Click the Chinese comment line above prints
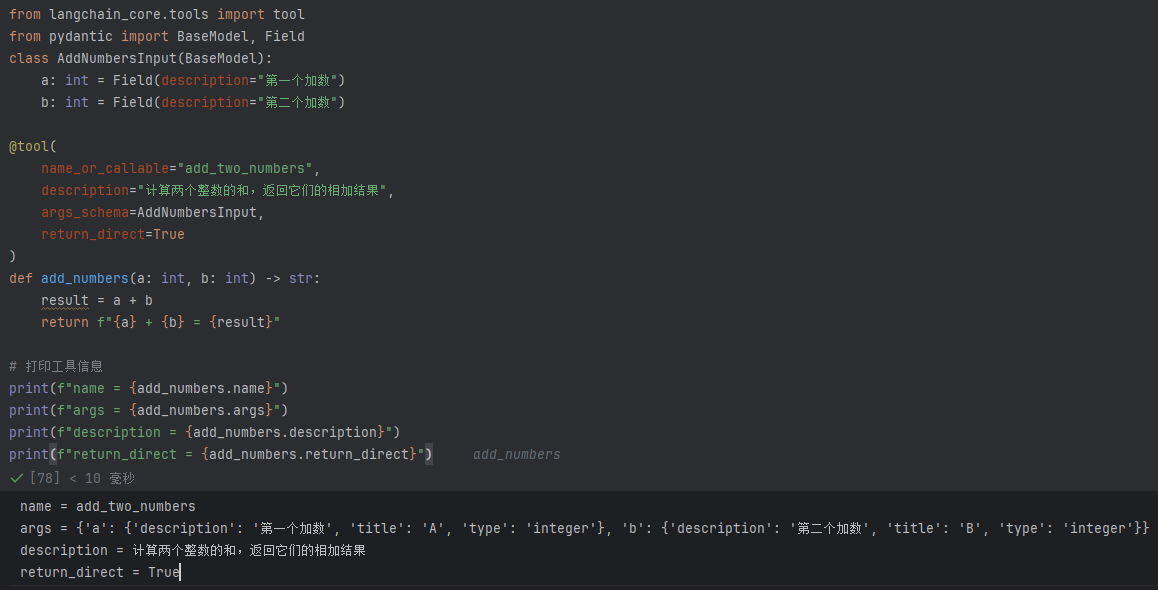The image size is (1158, 590). 56,366
